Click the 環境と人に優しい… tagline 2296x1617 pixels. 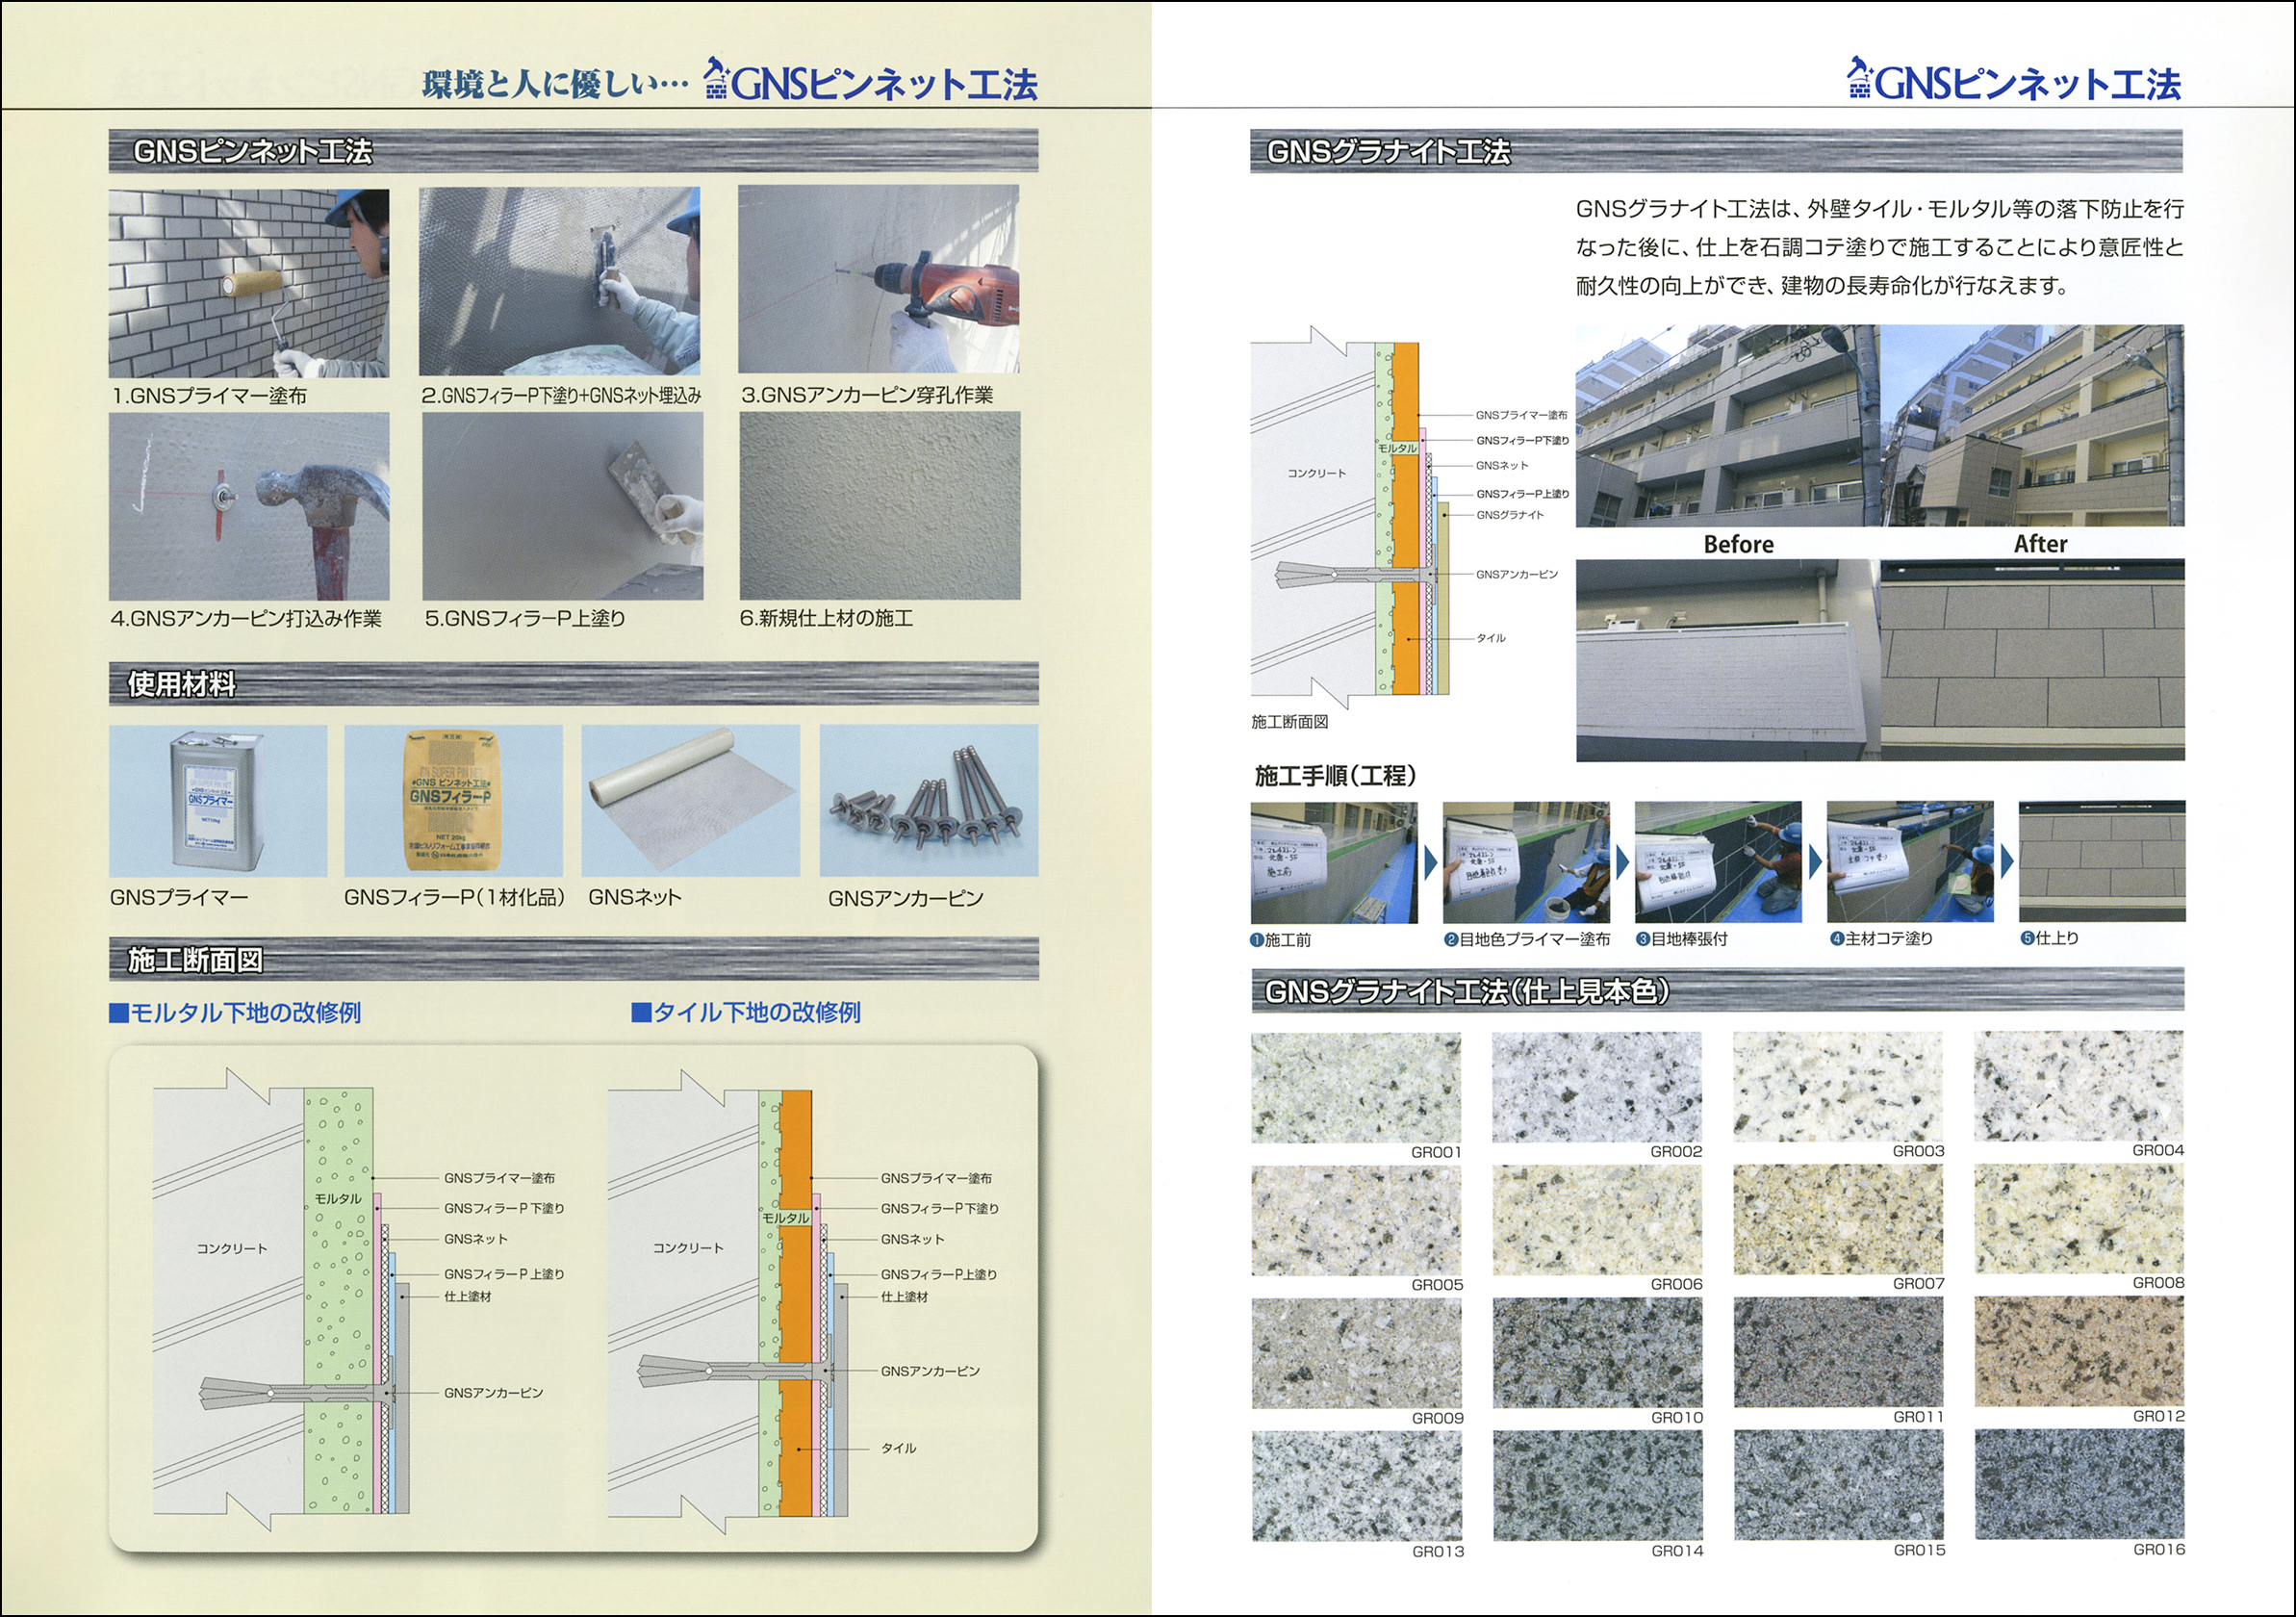pos(555,83)
